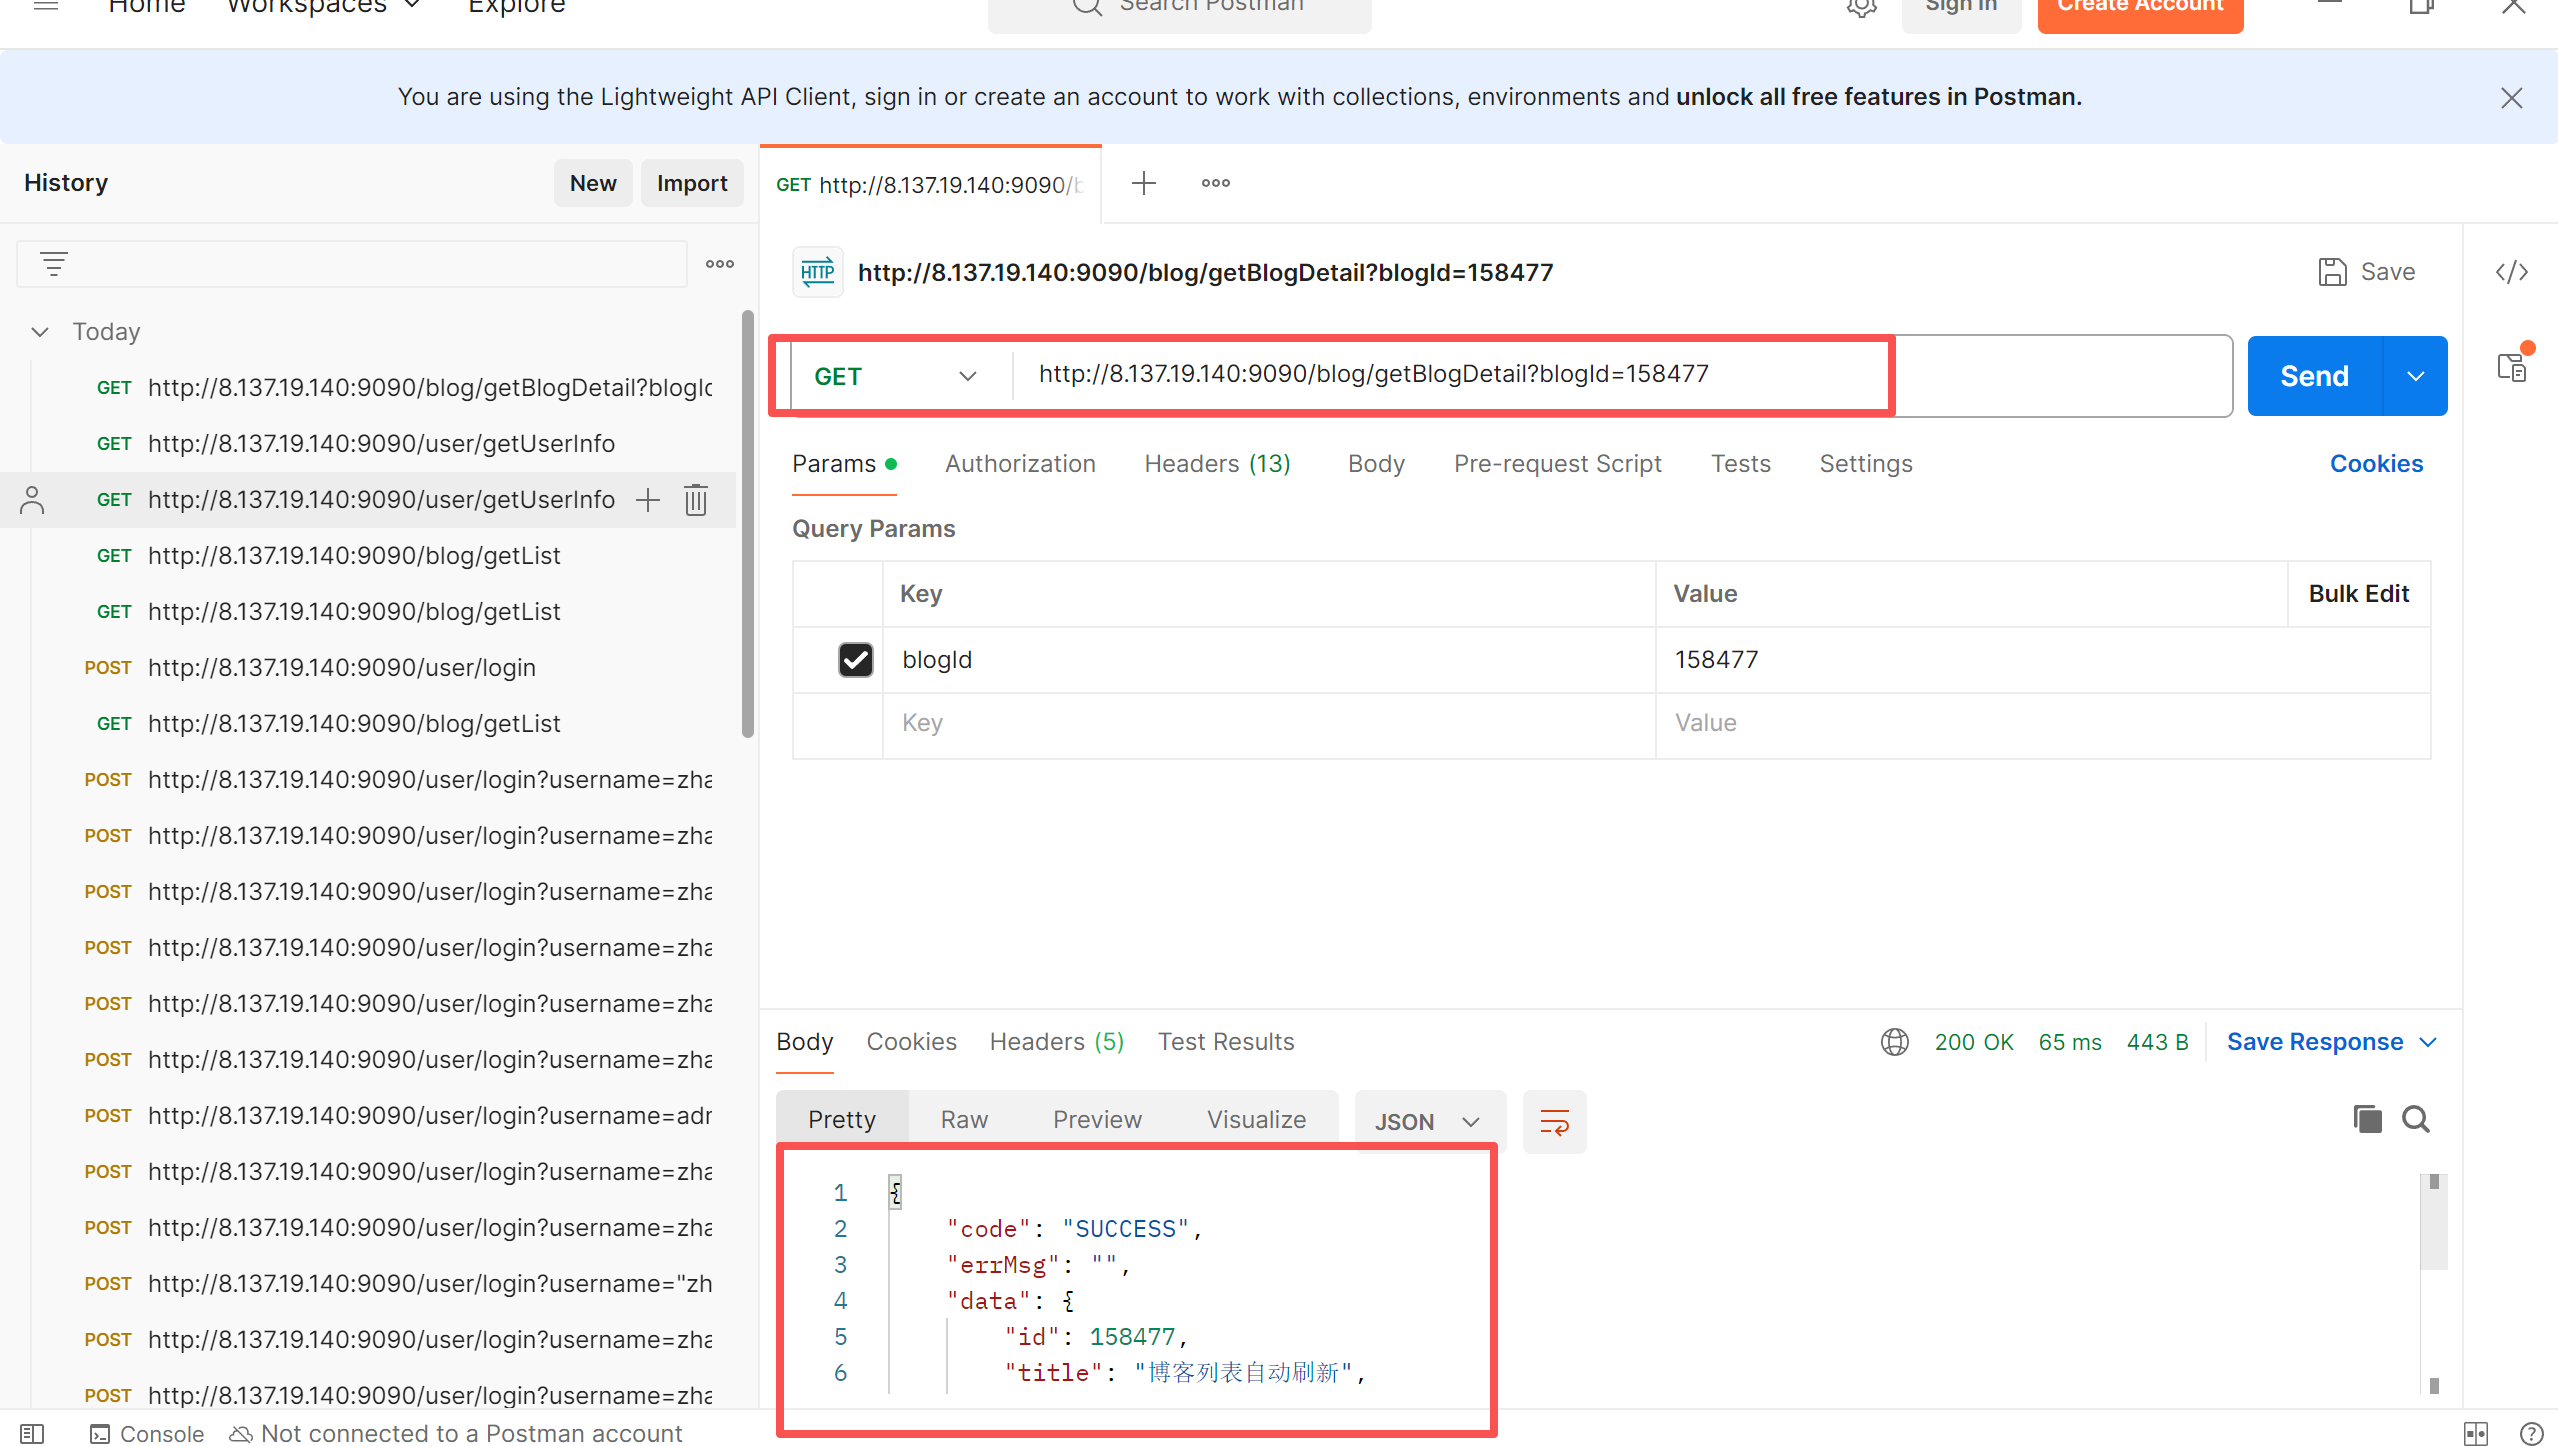Collapse the Today history group
This screenshot has width=2558, height=1446.
click(40, 332)
